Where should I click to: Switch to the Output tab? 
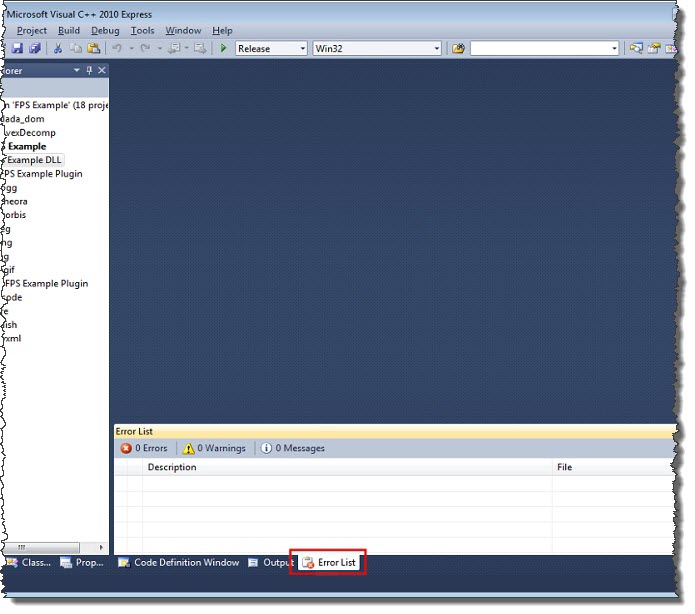tap(270, 562)
